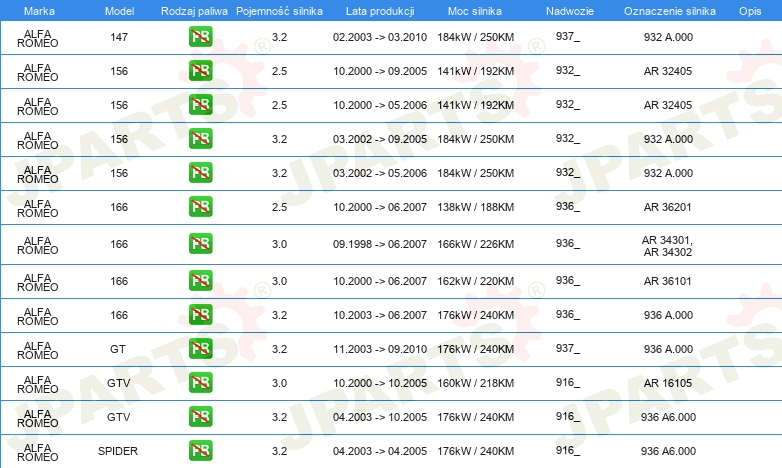Select production dates '10.2000 -> 05.2006'
This screenshot has width=782, height=468.
(380, 105)
